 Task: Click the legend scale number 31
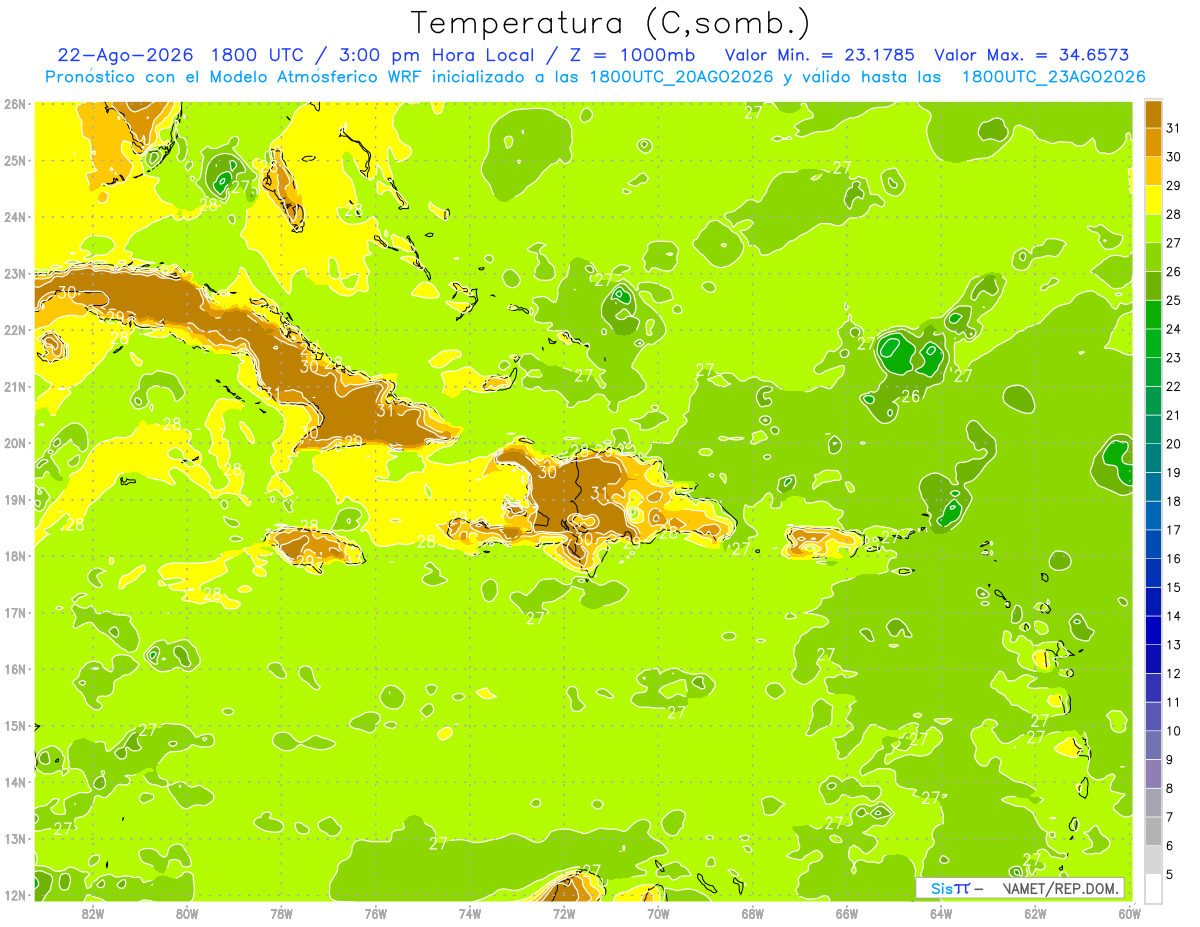pyautogui.click(x=1174, y=128)
